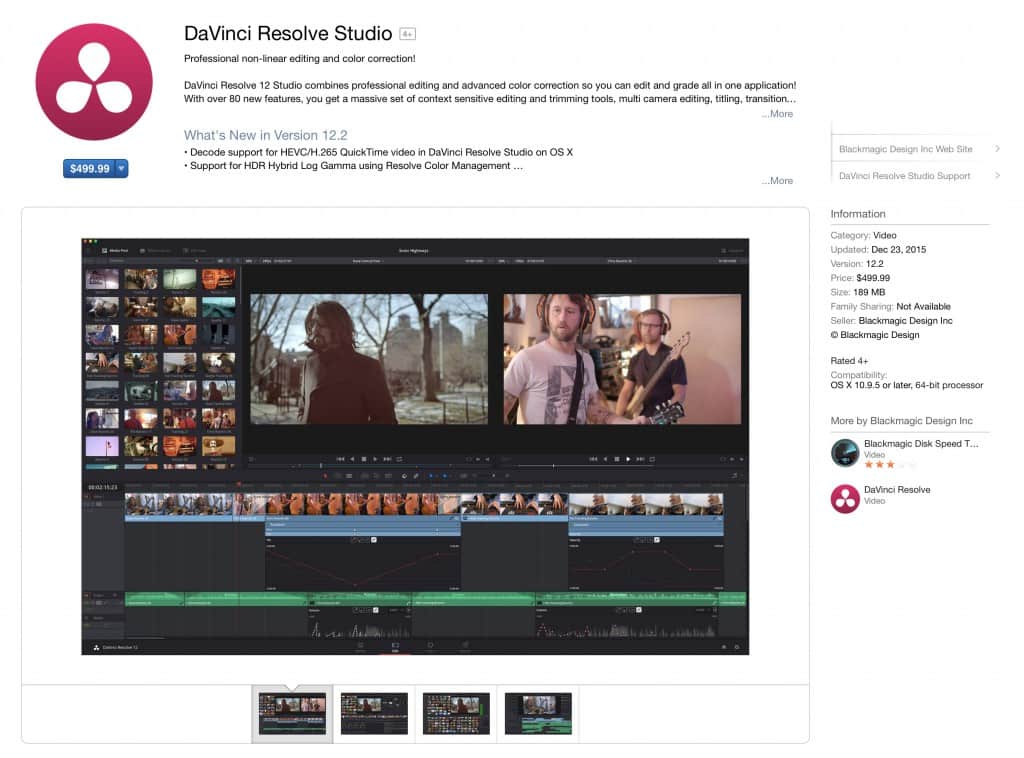Click the source viewer scrub bar playhead
Image resolution: width=1024 pixels, height=758 pixels.
tap(321, 466)
